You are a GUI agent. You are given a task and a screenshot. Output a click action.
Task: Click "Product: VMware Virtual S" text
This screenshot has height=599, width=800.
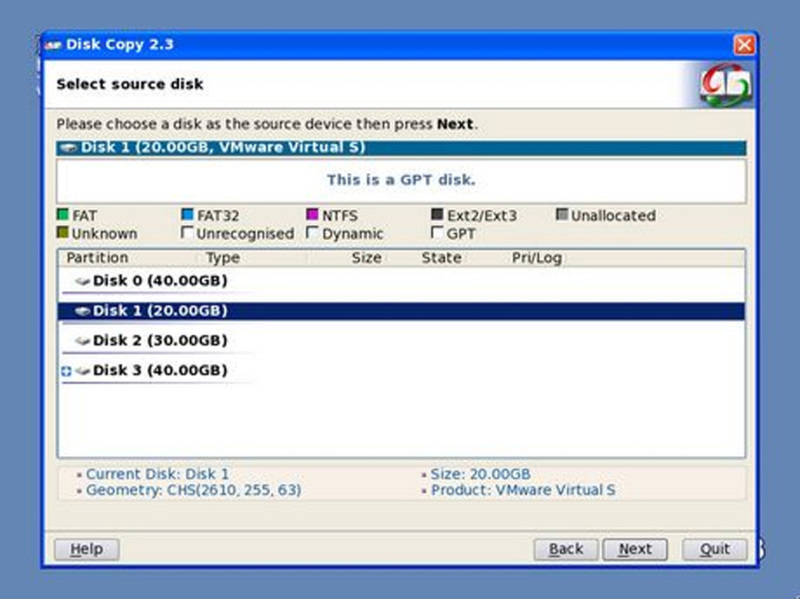(x=523, y=490)
